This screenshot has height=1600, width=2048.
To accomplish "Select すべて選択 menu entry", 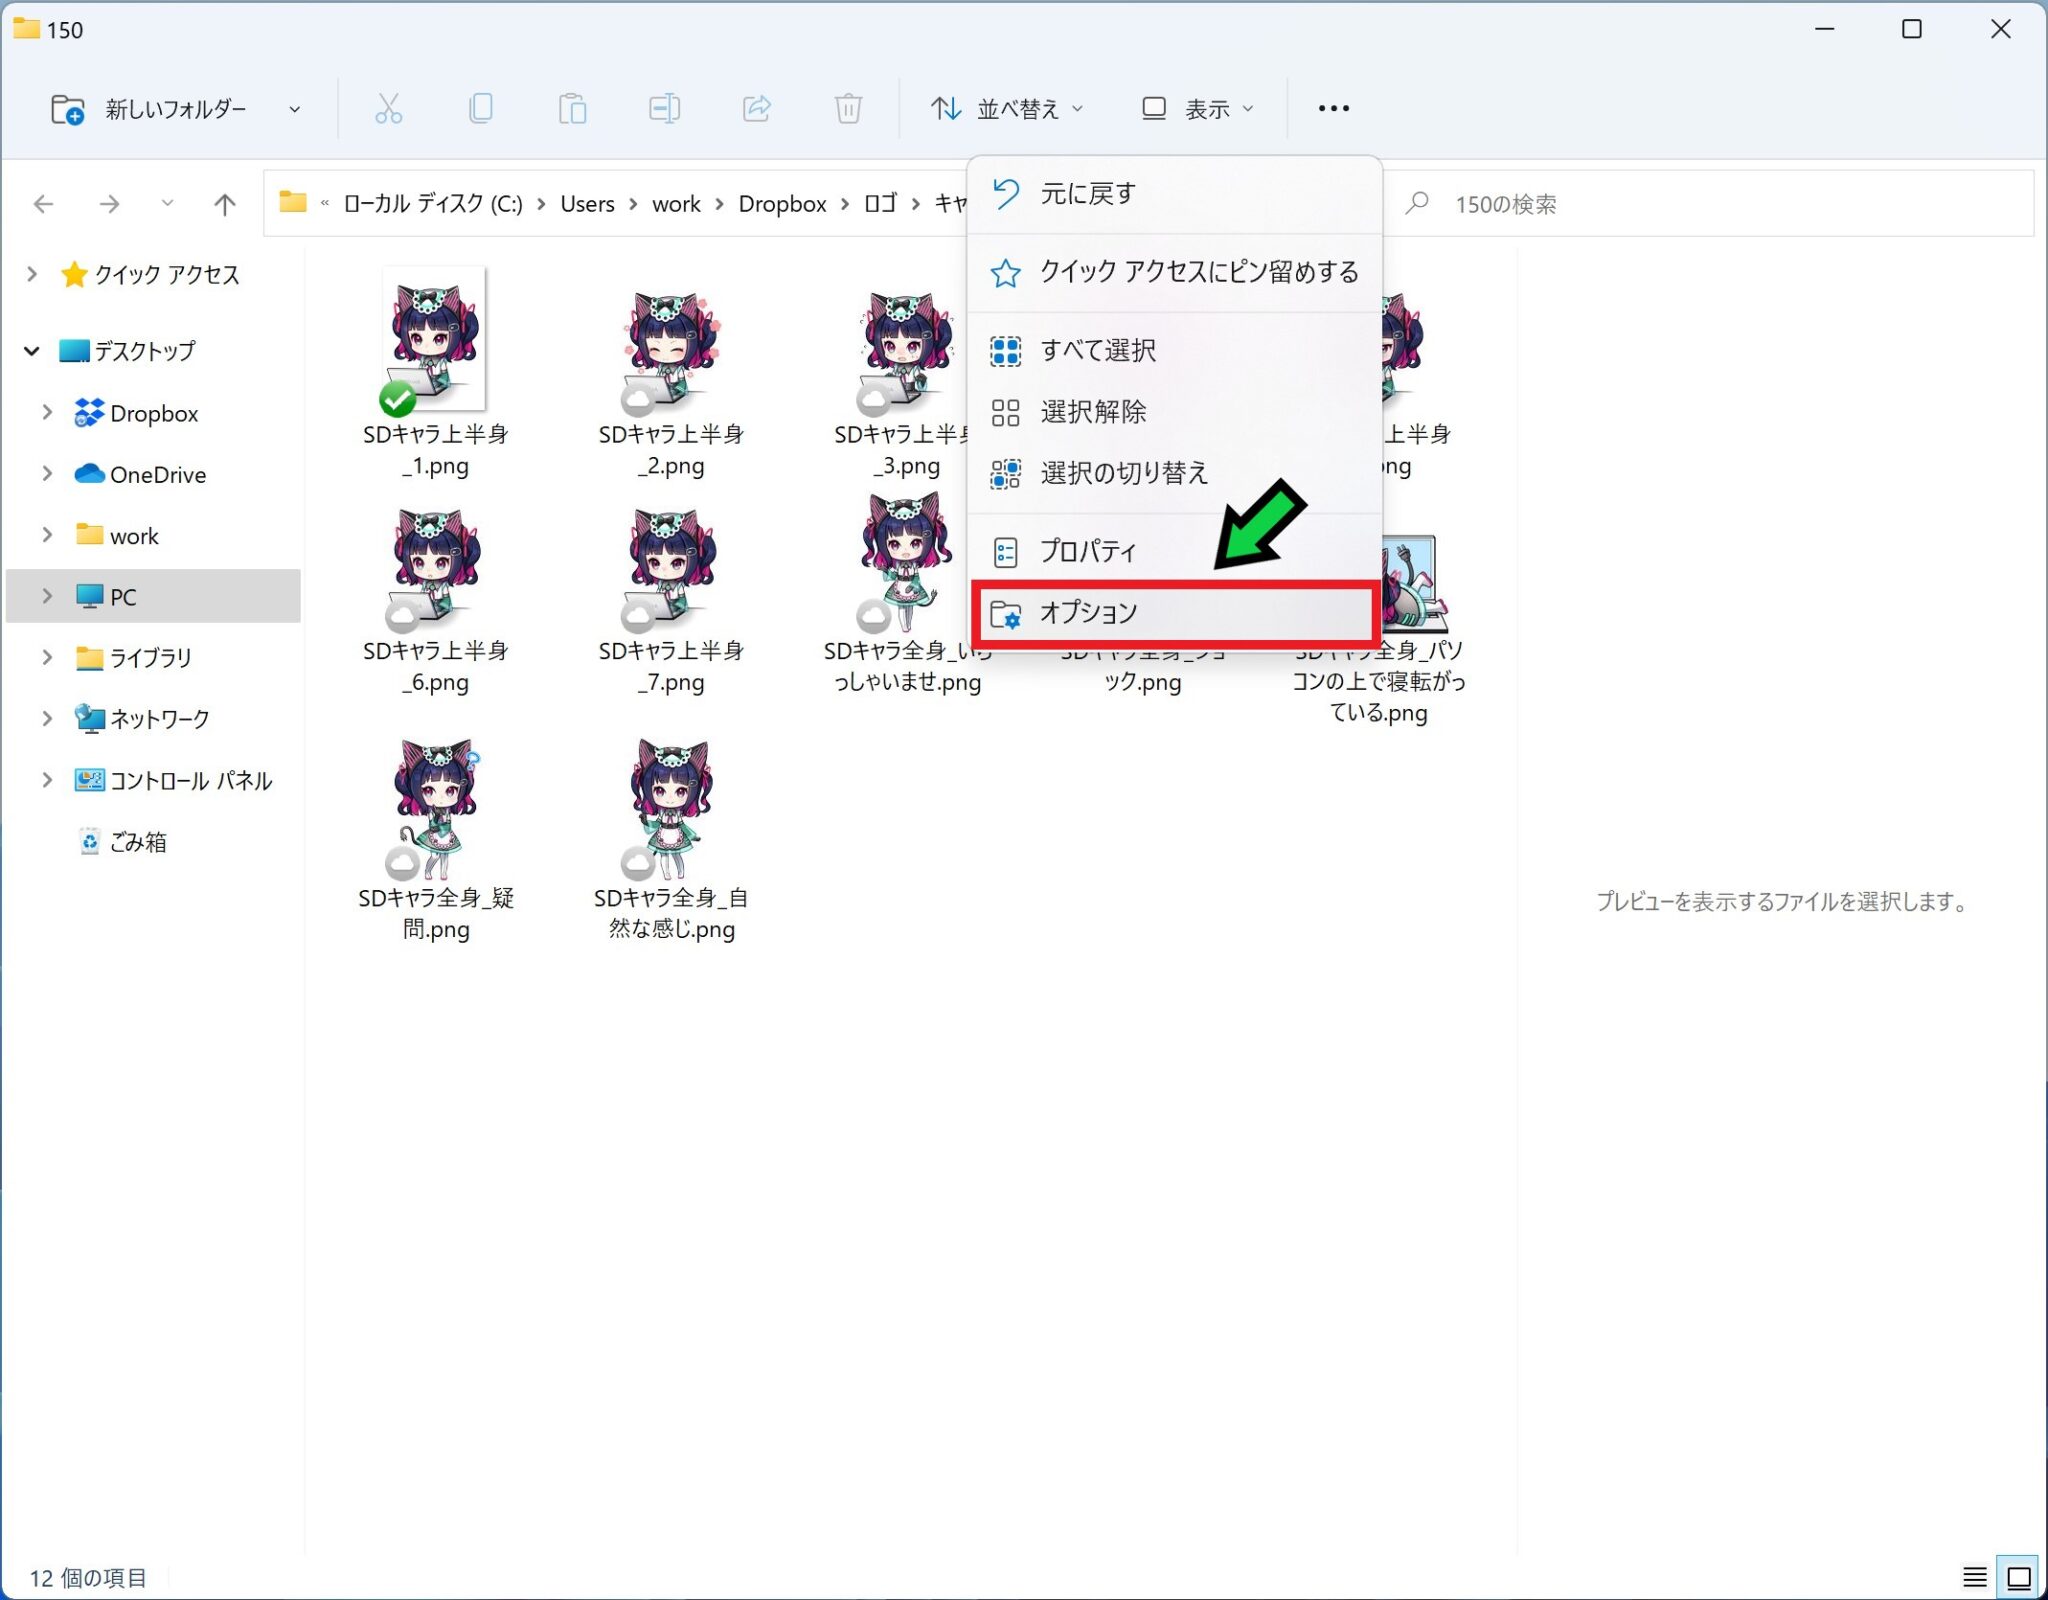I will (1098, 350).
